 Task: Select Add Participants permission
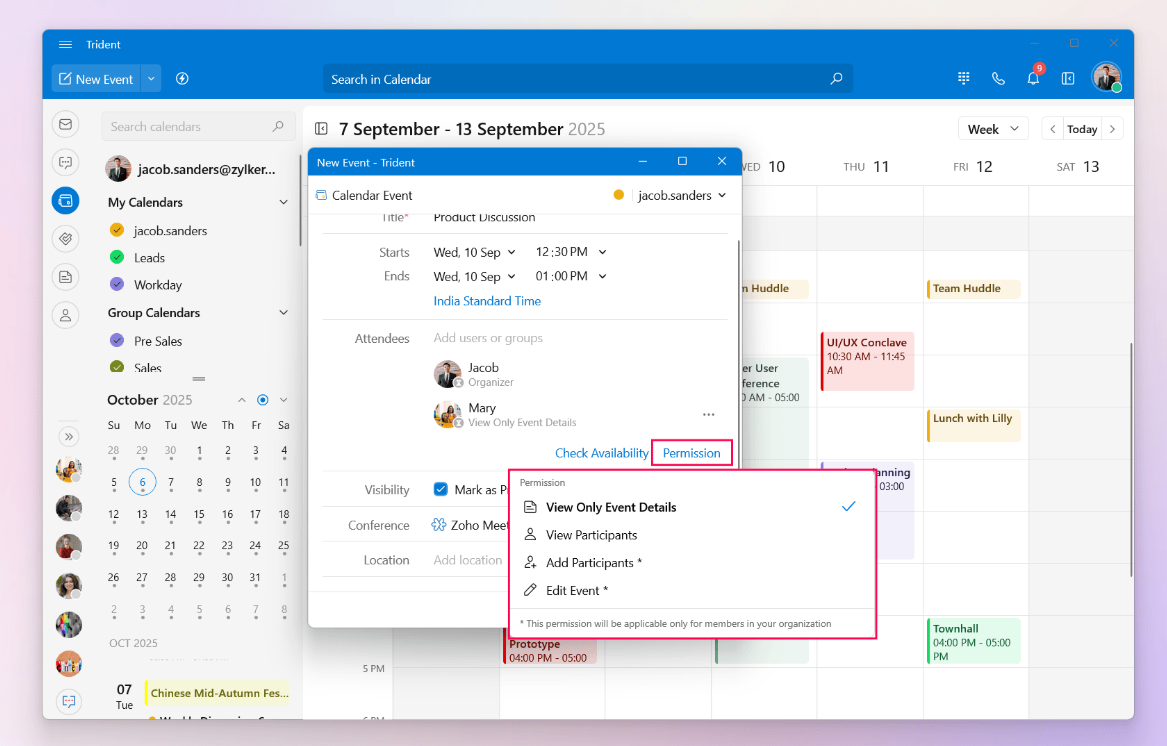[692, 563]
